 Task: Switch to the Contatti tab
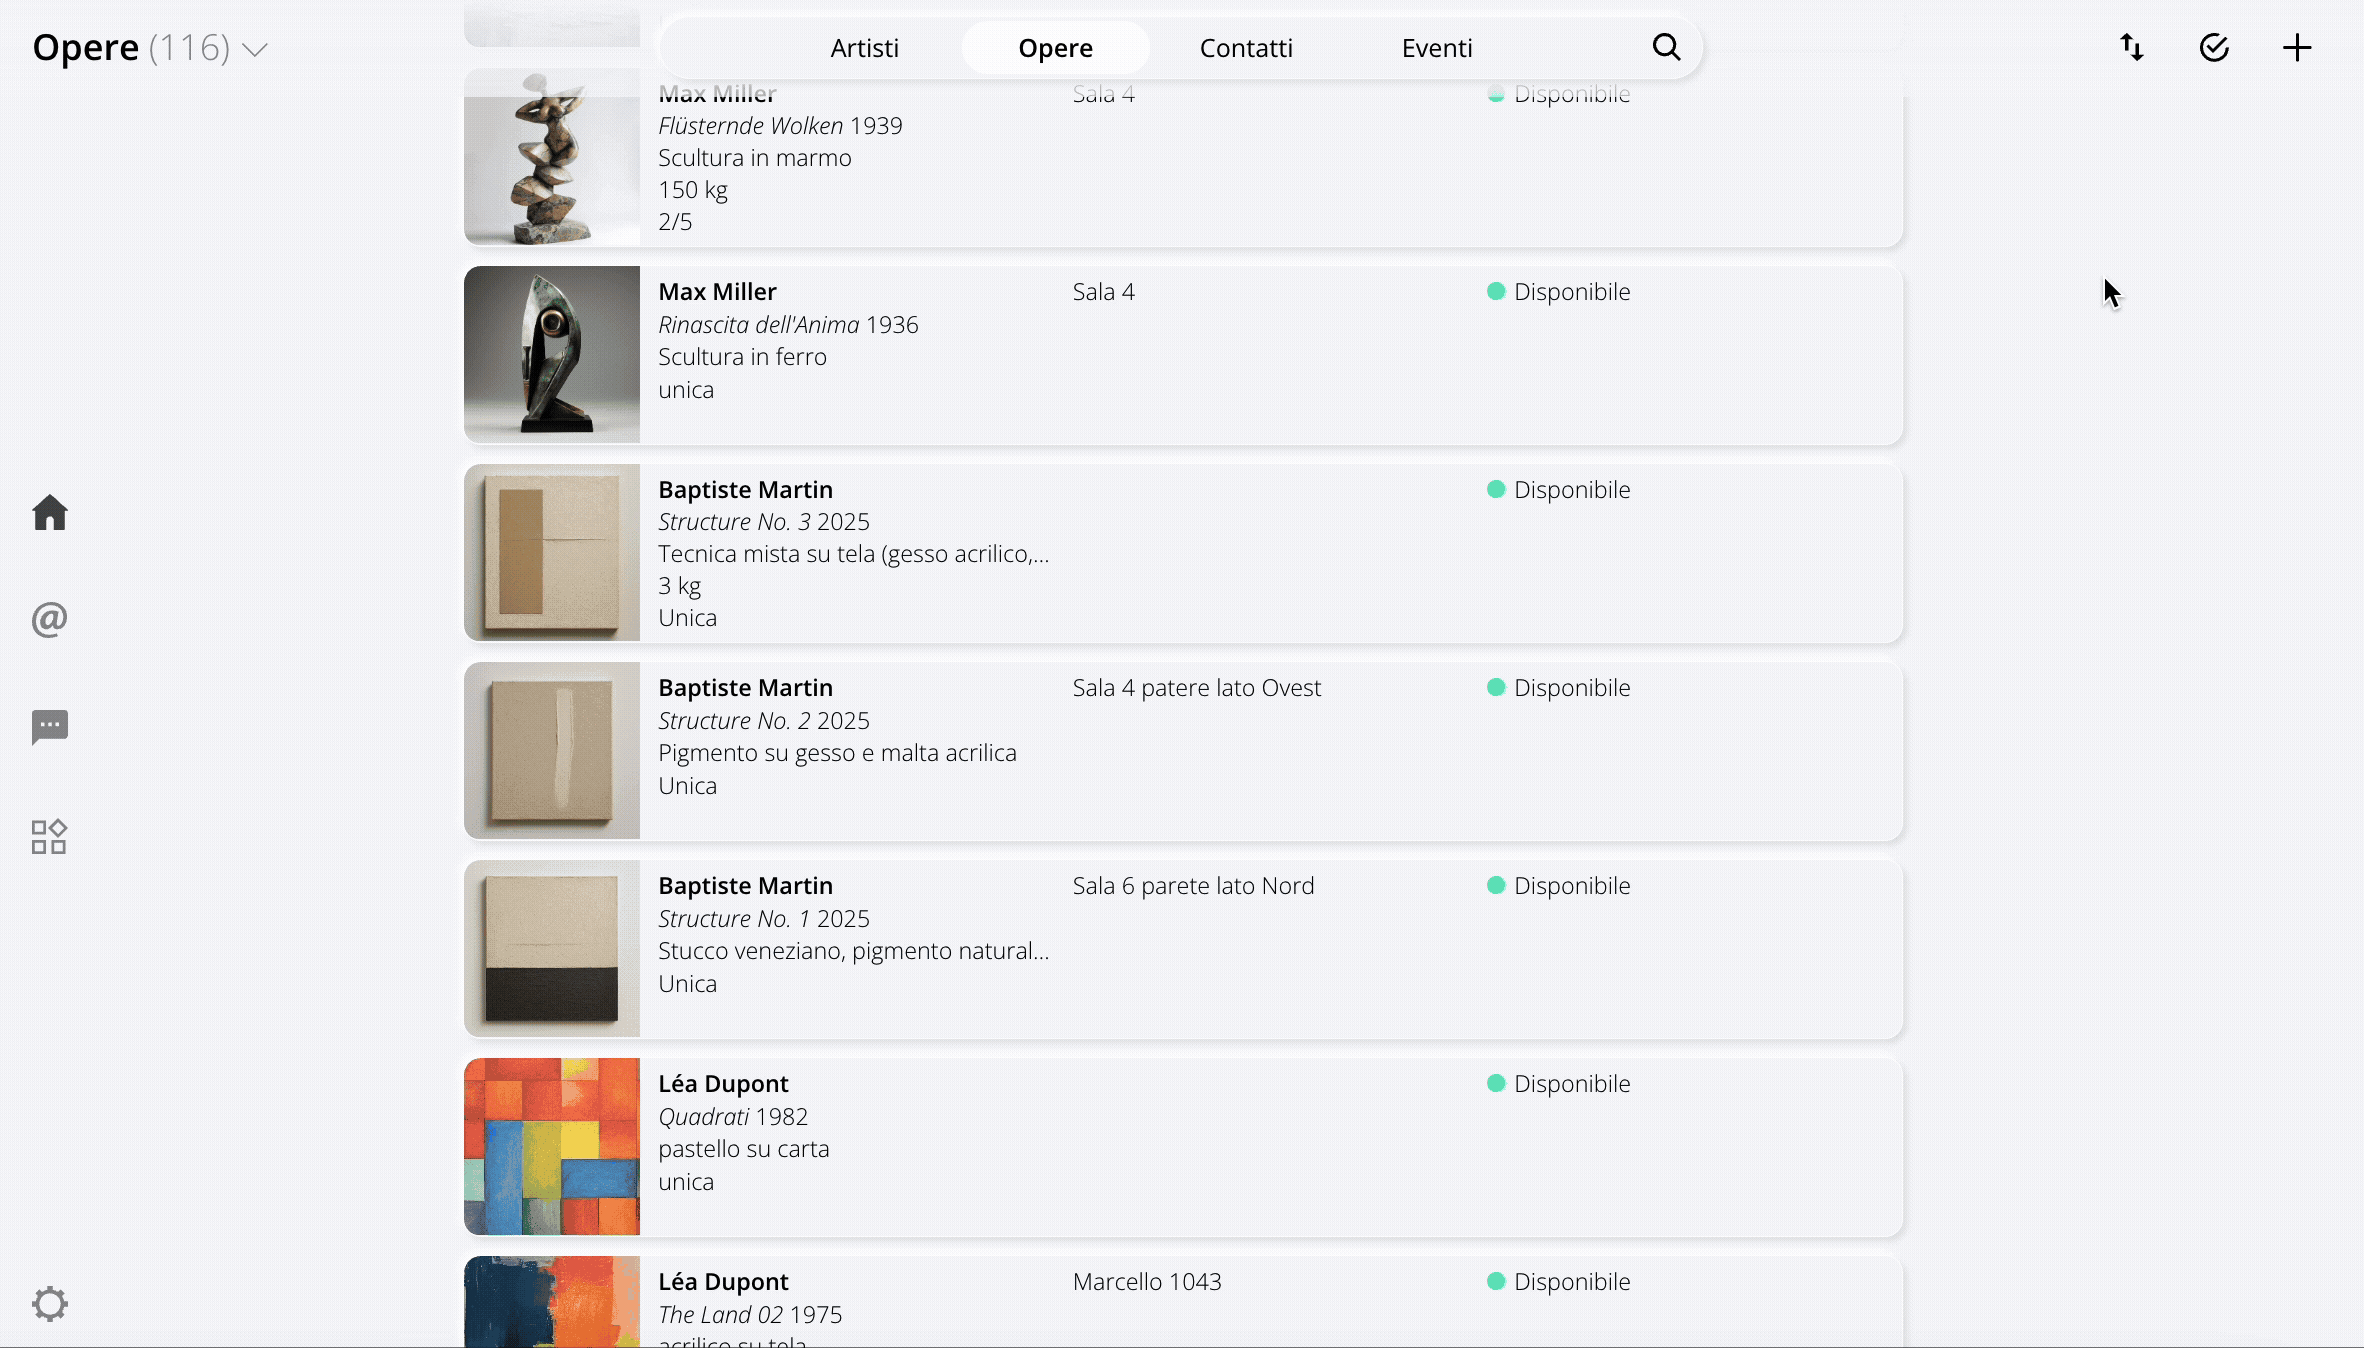pyautogui.click(x=1245, y=47)
